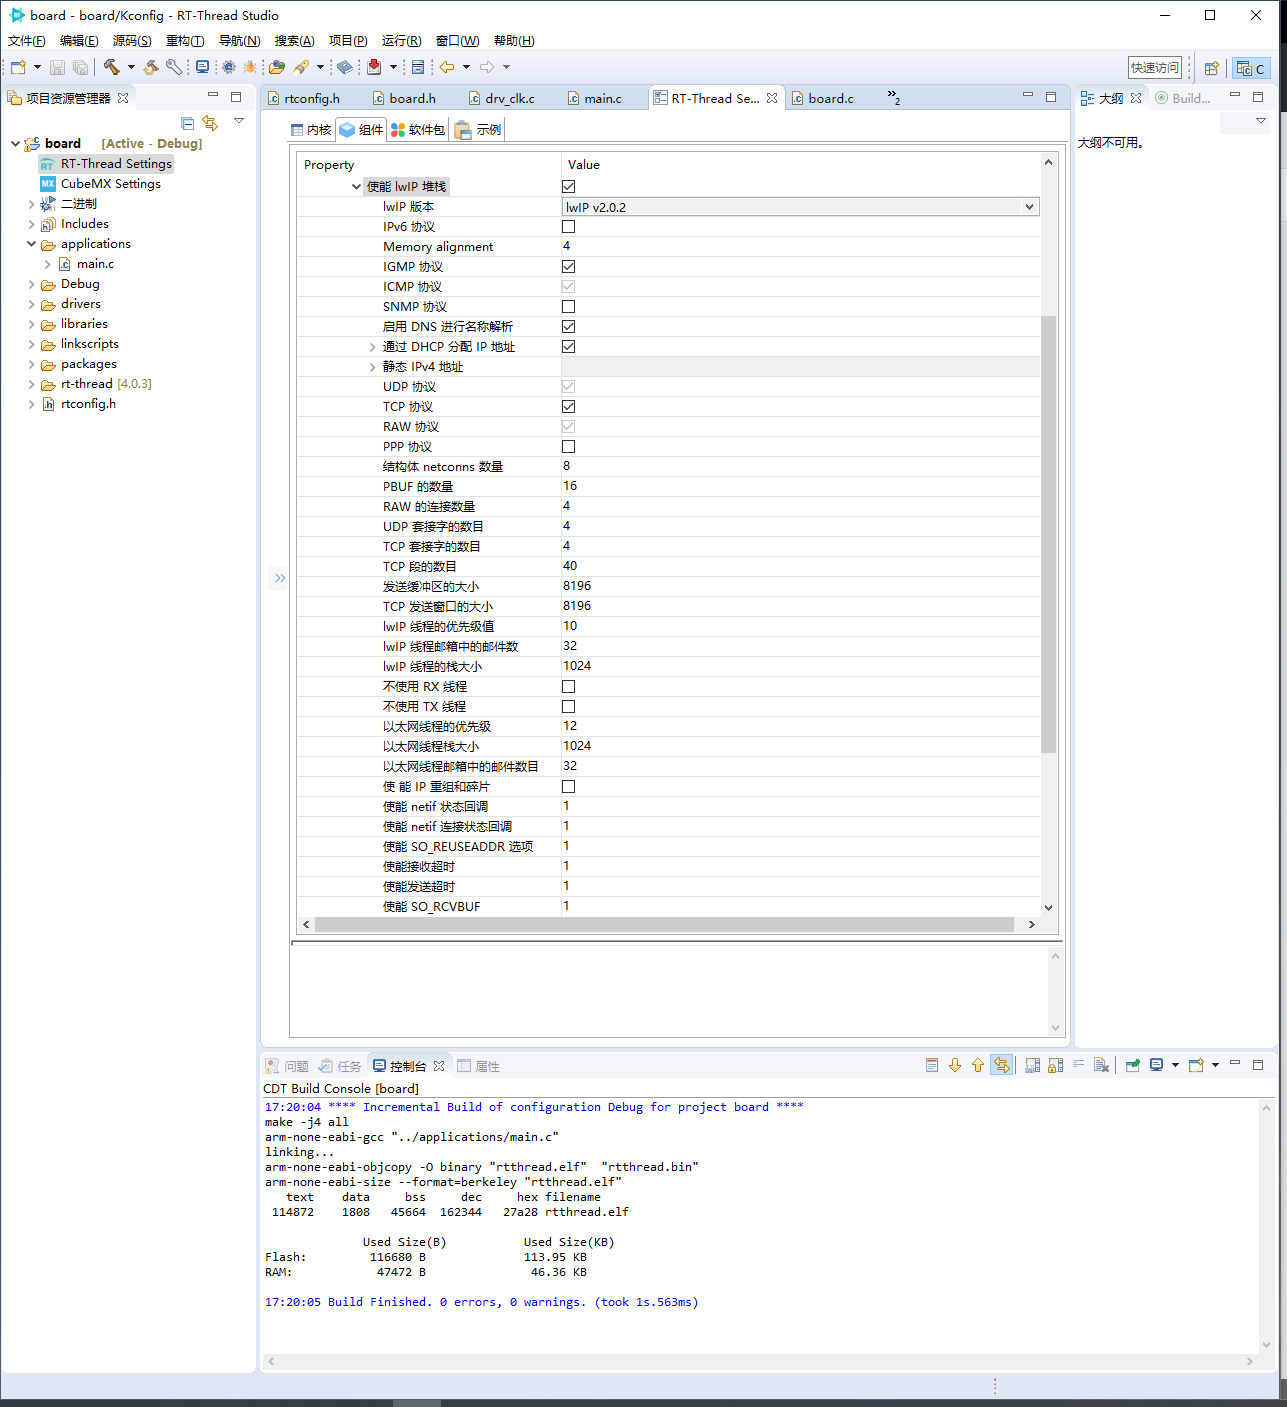The image size is (1287, 1407).
Task: Click the back navigation arrow icon
Action: 447,67
